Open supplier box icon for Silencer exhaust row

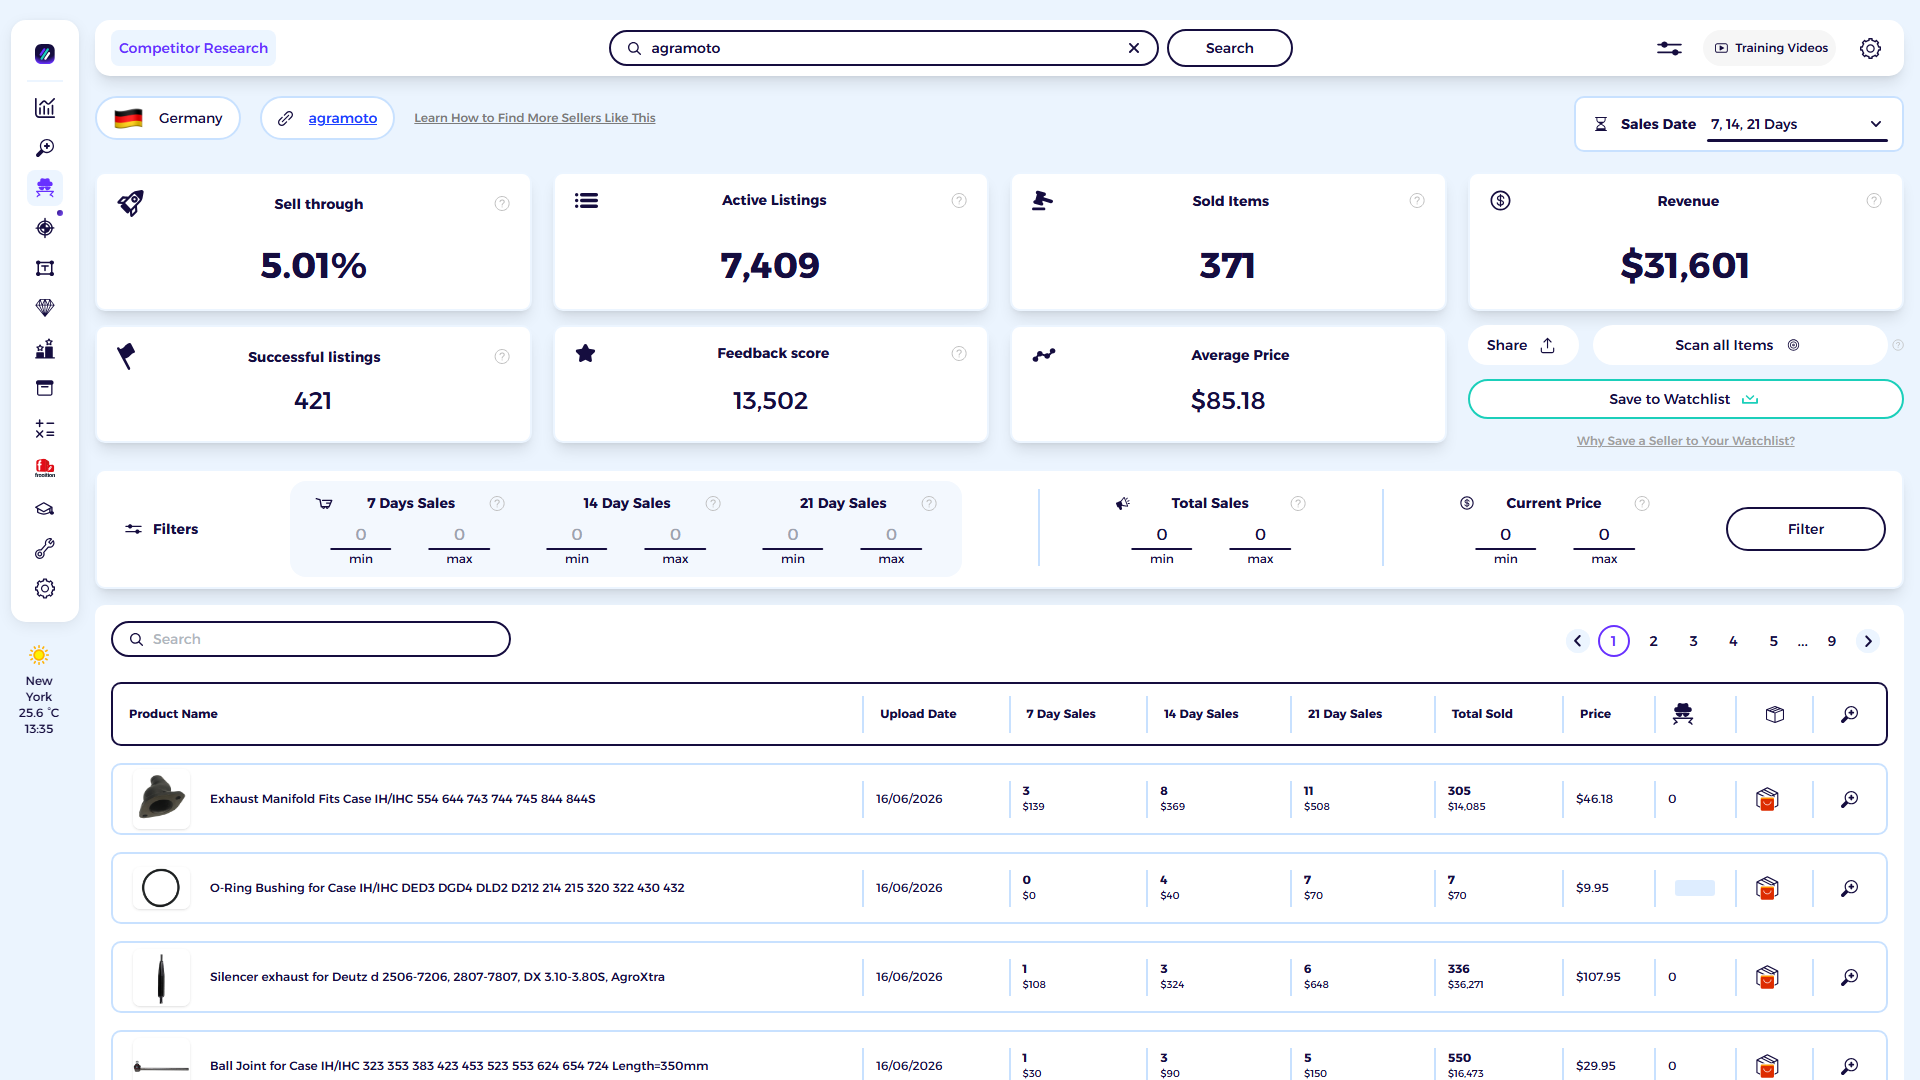point(1767,977)
